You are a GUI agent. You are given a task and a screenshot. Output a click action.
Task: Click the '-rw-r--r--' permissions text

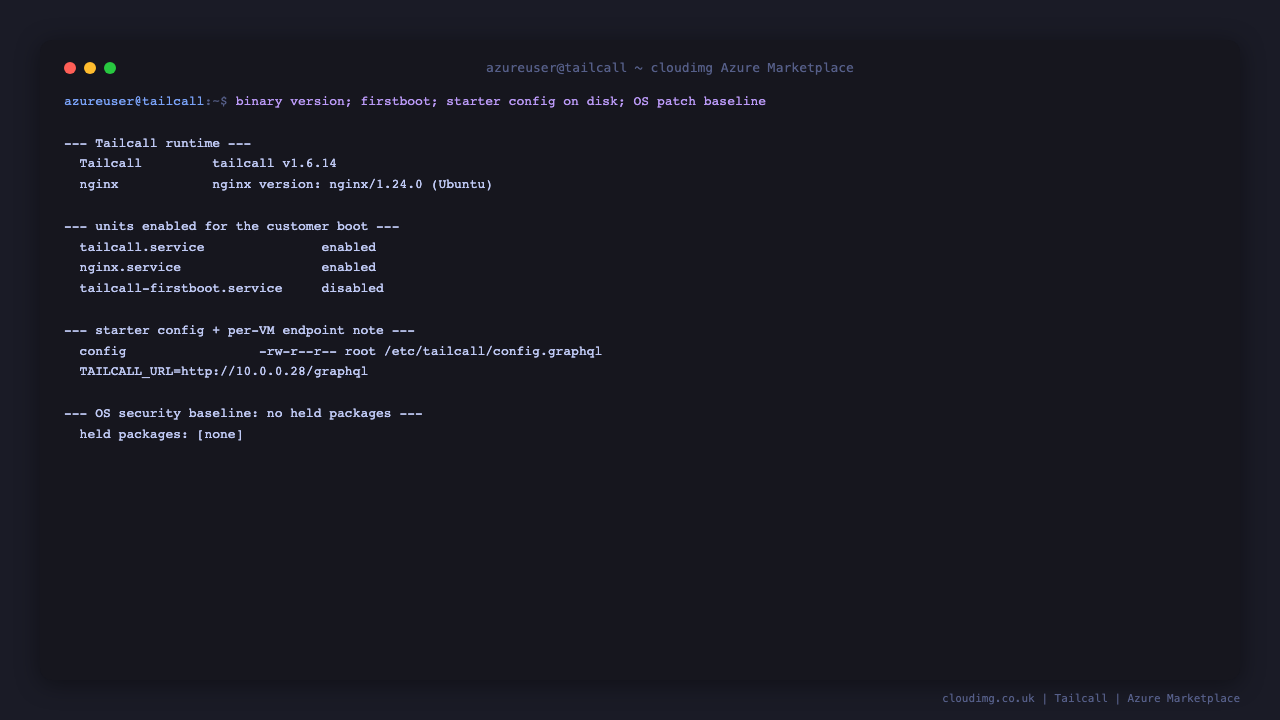(x=298, y=351)
